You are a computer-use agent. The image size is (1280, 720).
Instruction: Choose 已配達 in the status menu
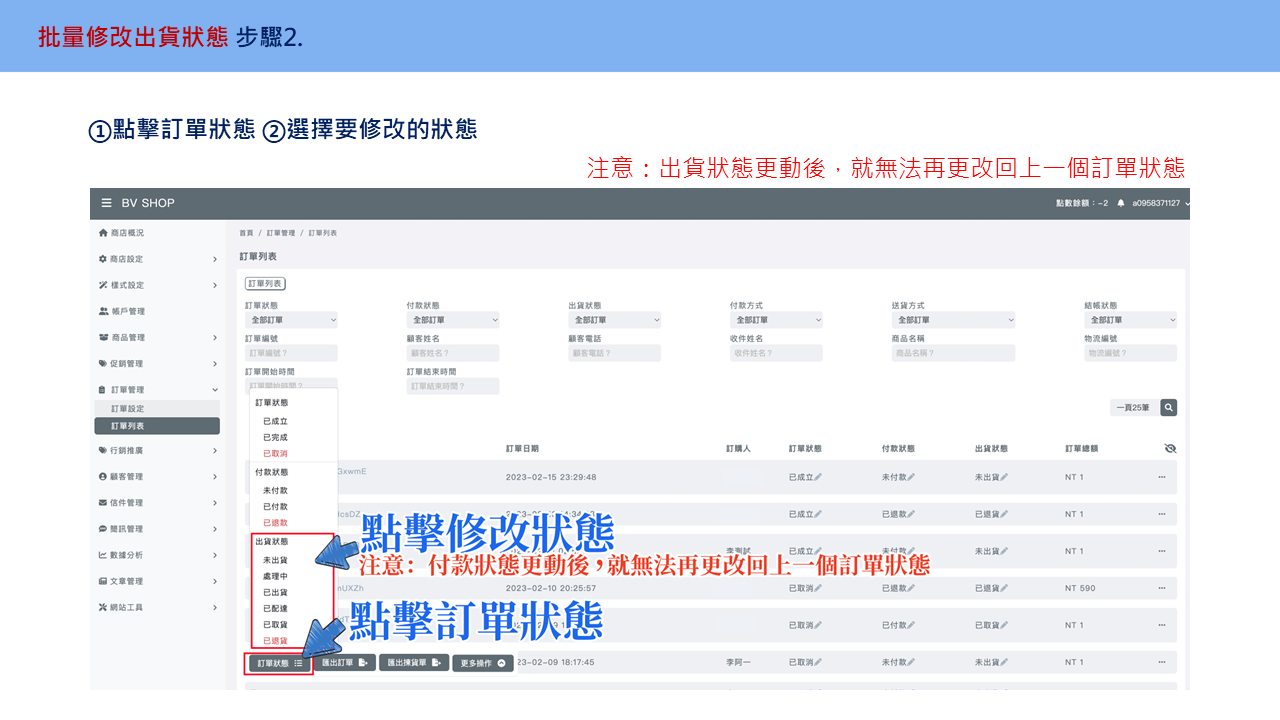(275, 608)
